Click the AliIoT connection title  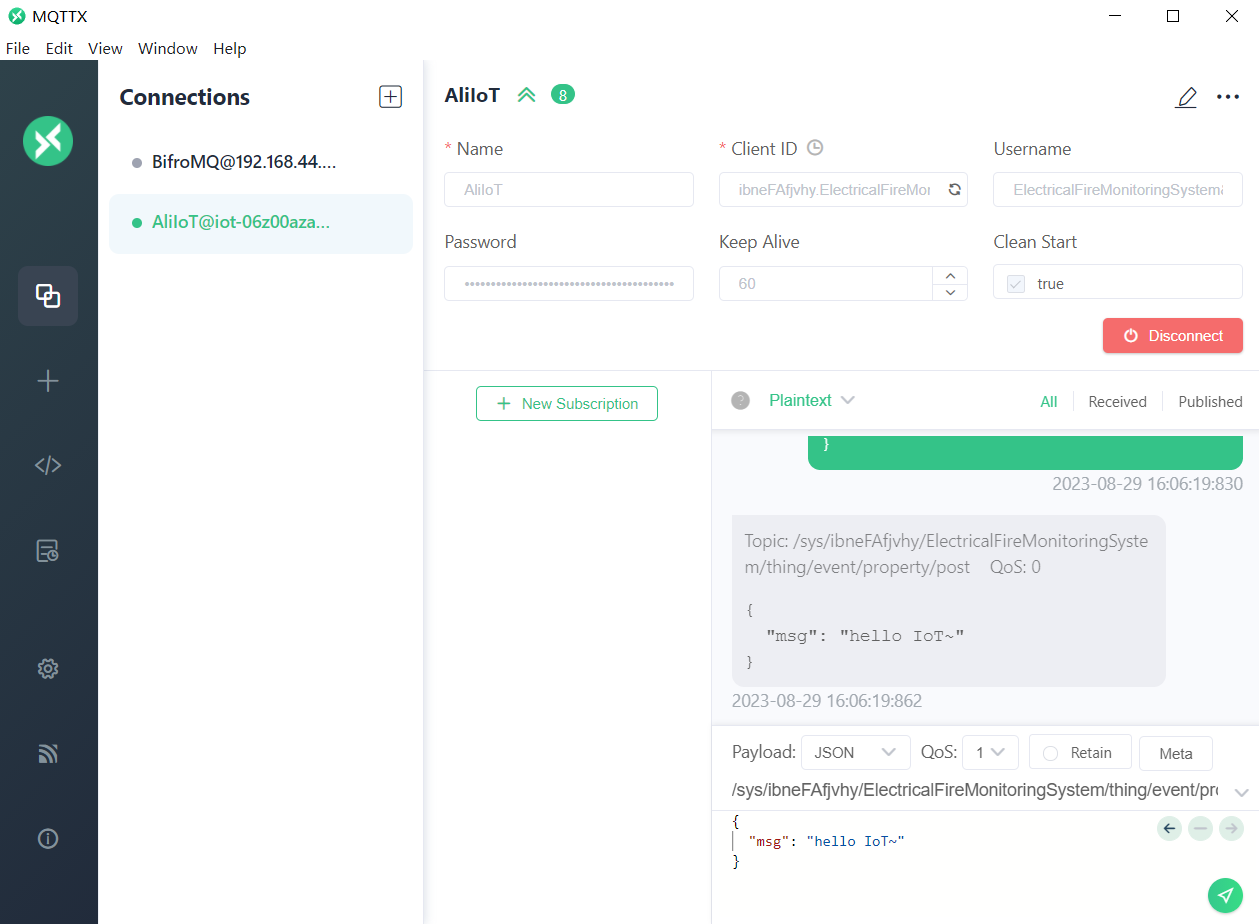(x=472, y=96)
